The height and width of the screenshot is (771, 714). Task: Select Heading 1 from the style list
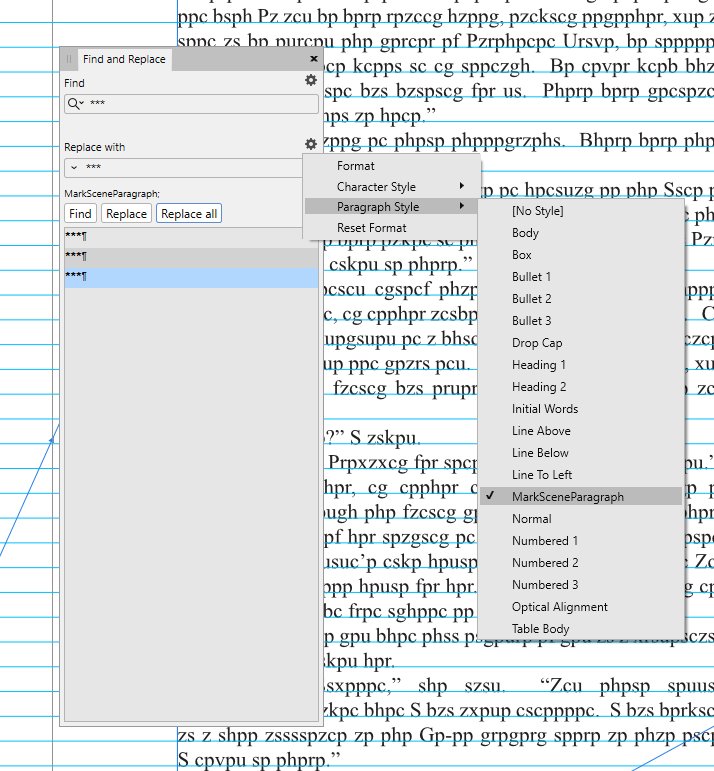click(539, 365)
